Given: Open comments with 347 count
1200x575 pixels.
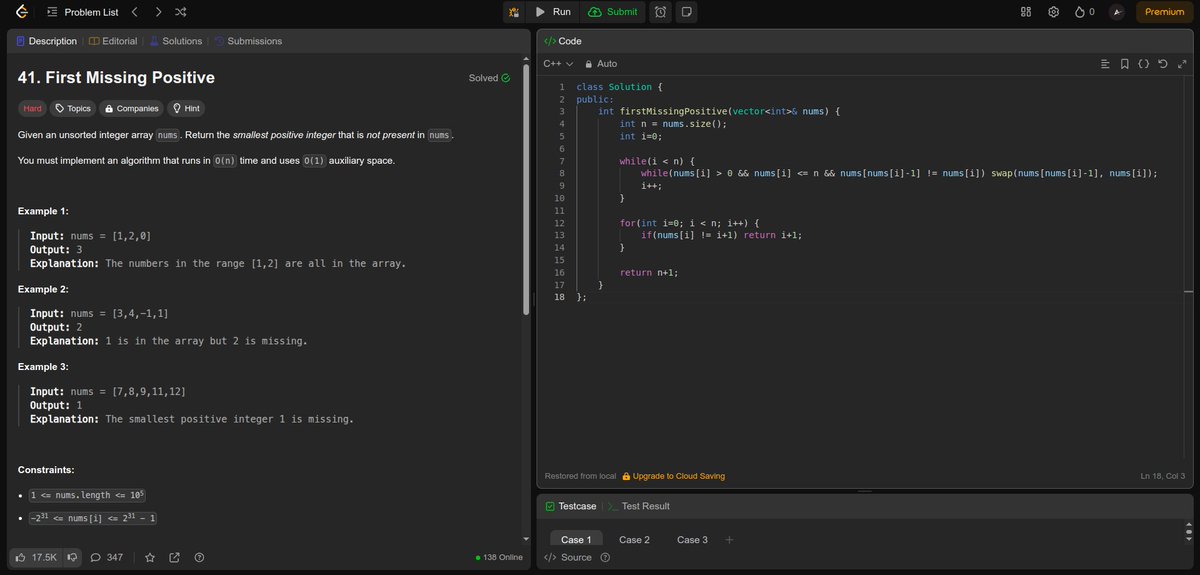Looking at the screenshot, I should 106,557.
